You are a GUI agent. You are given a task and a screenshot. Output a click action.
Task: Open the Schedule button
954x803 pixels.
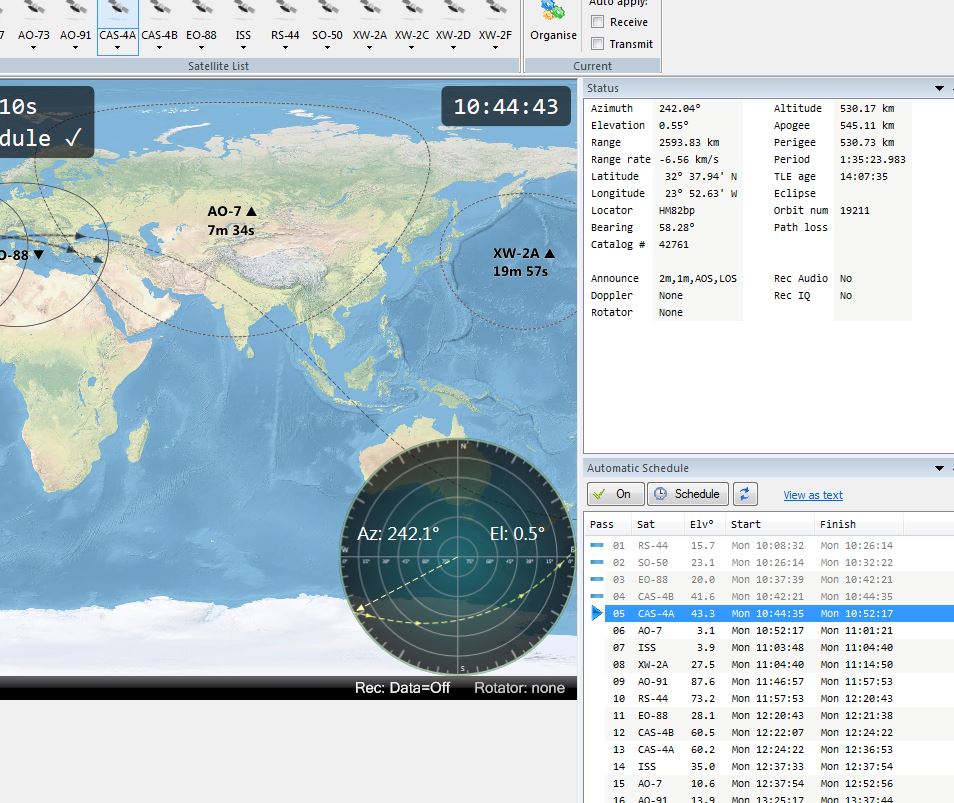point(687,494)
